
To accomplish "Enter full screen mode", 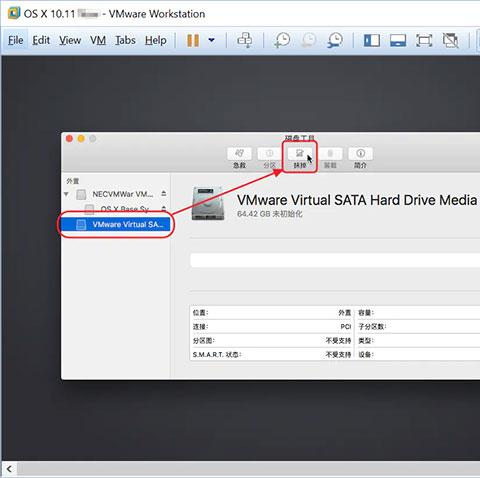I will [424, 40].
